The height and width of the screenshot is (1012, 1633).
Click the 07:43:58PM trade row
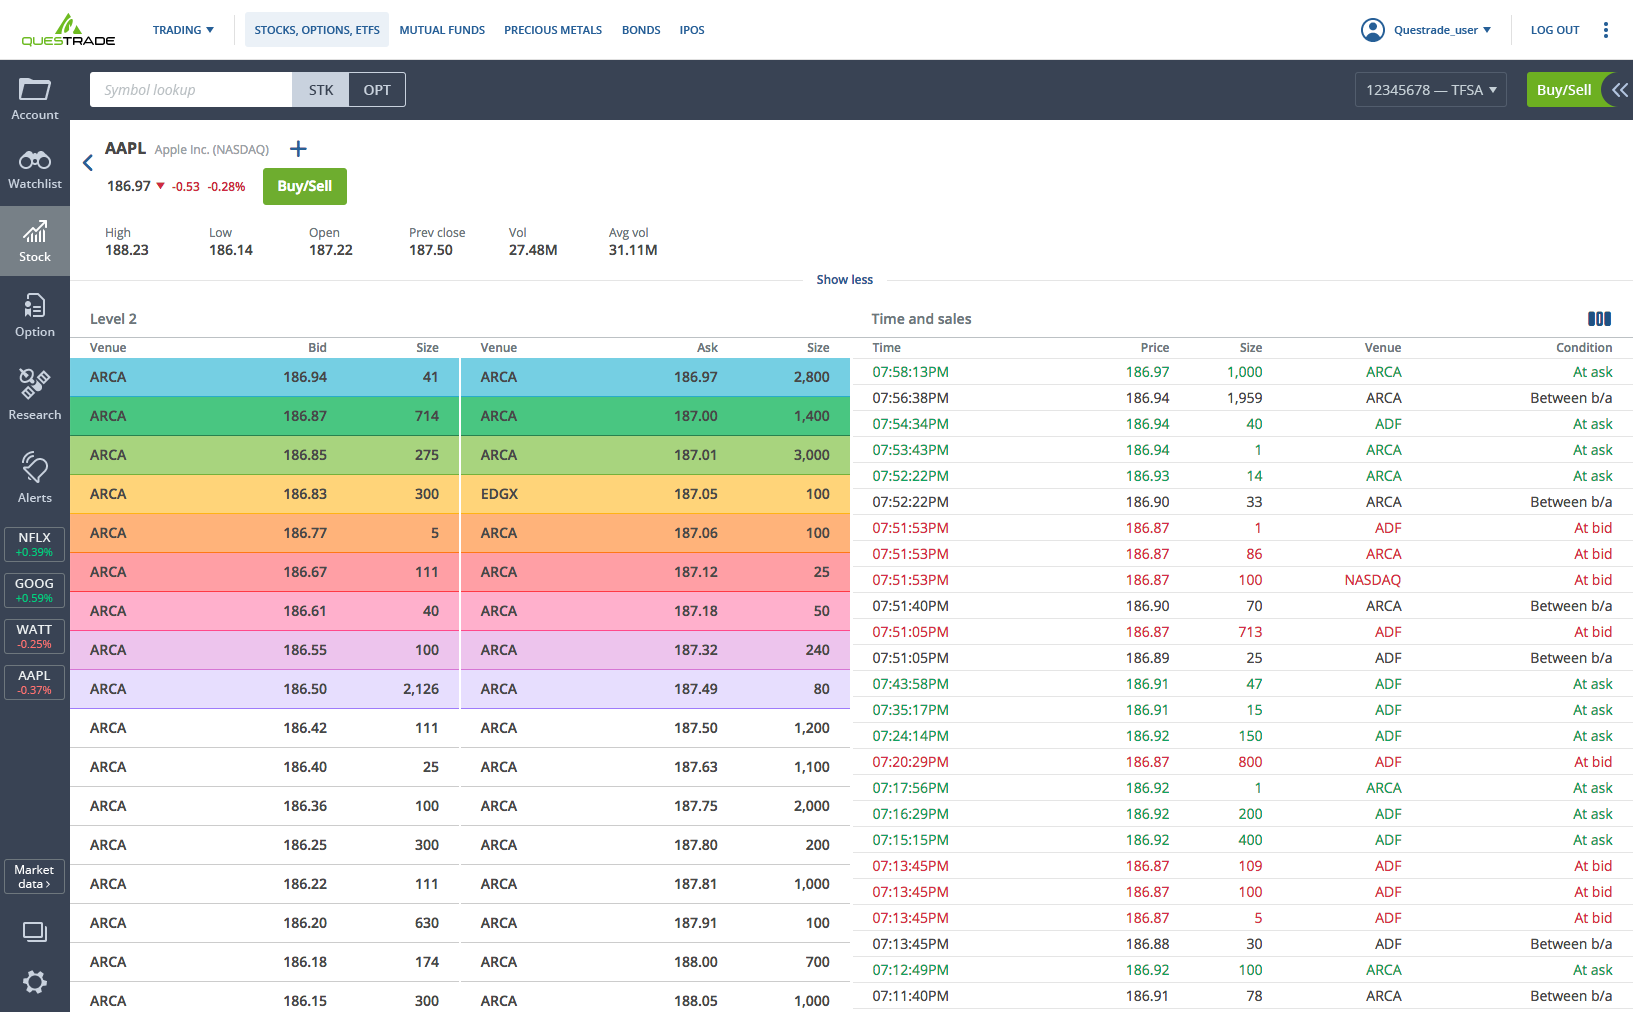pyautogui.click(x=1243, y=684)
